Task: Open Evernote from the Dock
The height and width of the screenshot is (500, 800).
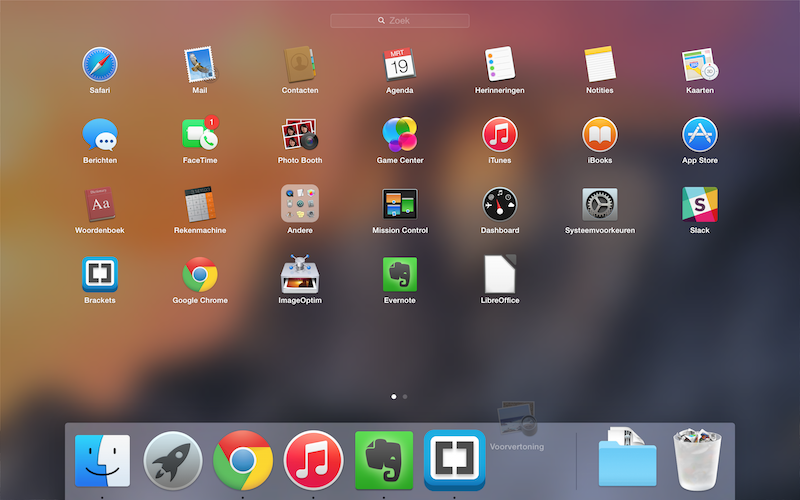Action: pos(384,461)
